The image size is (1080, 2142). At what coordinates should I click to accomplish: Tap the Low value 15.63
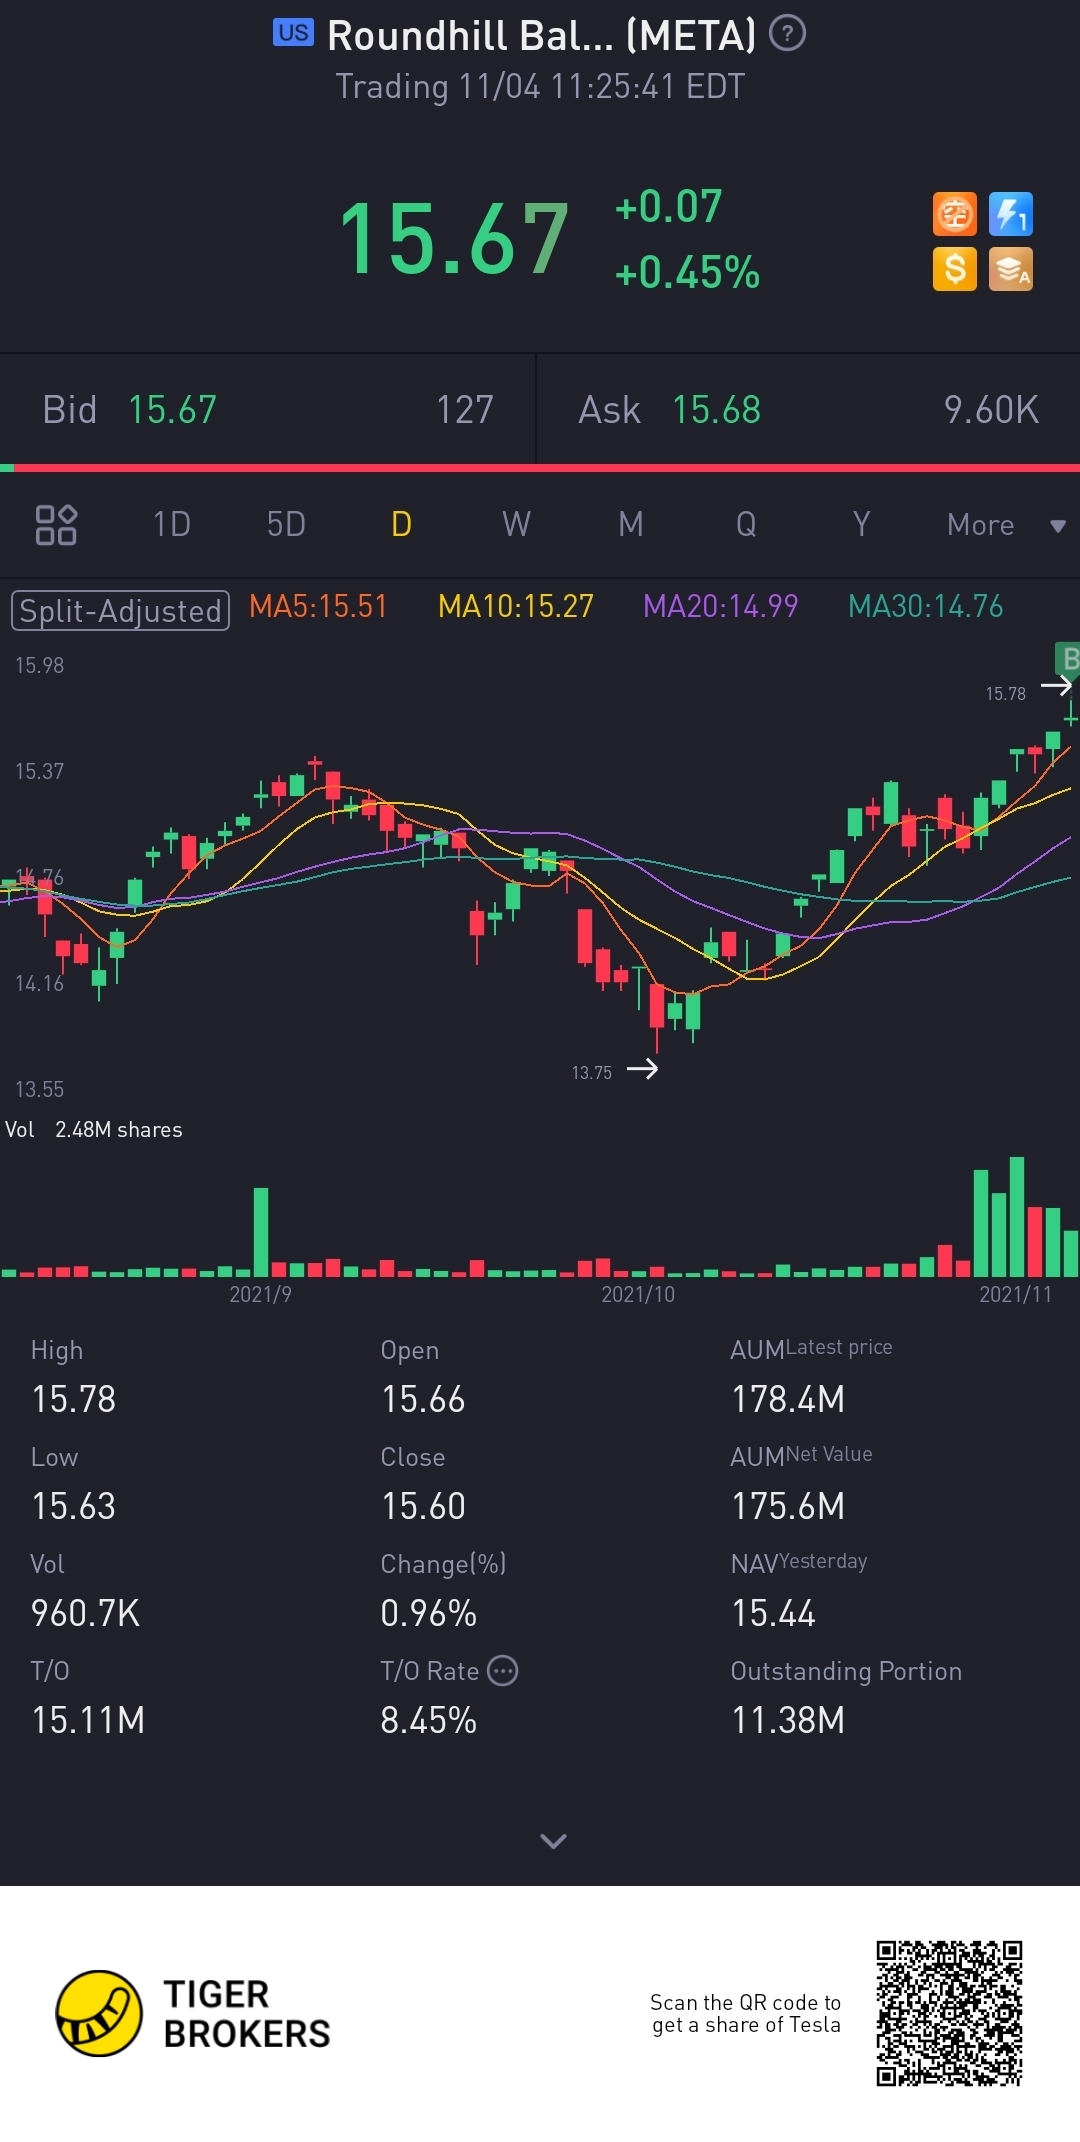(74, 1506)
